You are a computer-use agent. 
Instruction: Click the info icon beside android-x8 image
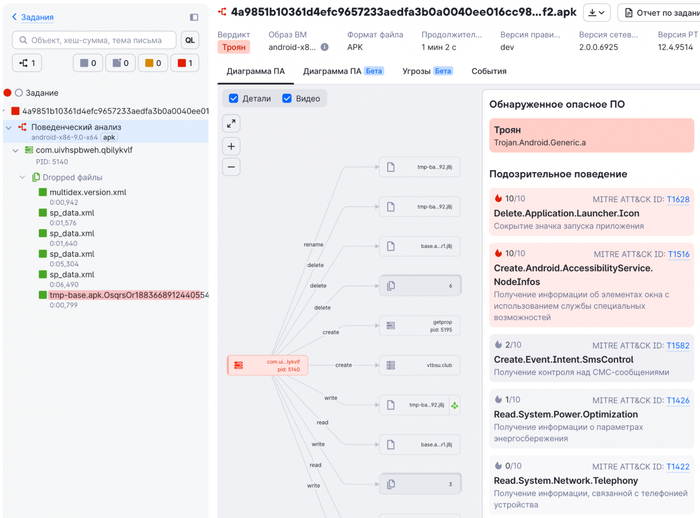coord(325,47)
